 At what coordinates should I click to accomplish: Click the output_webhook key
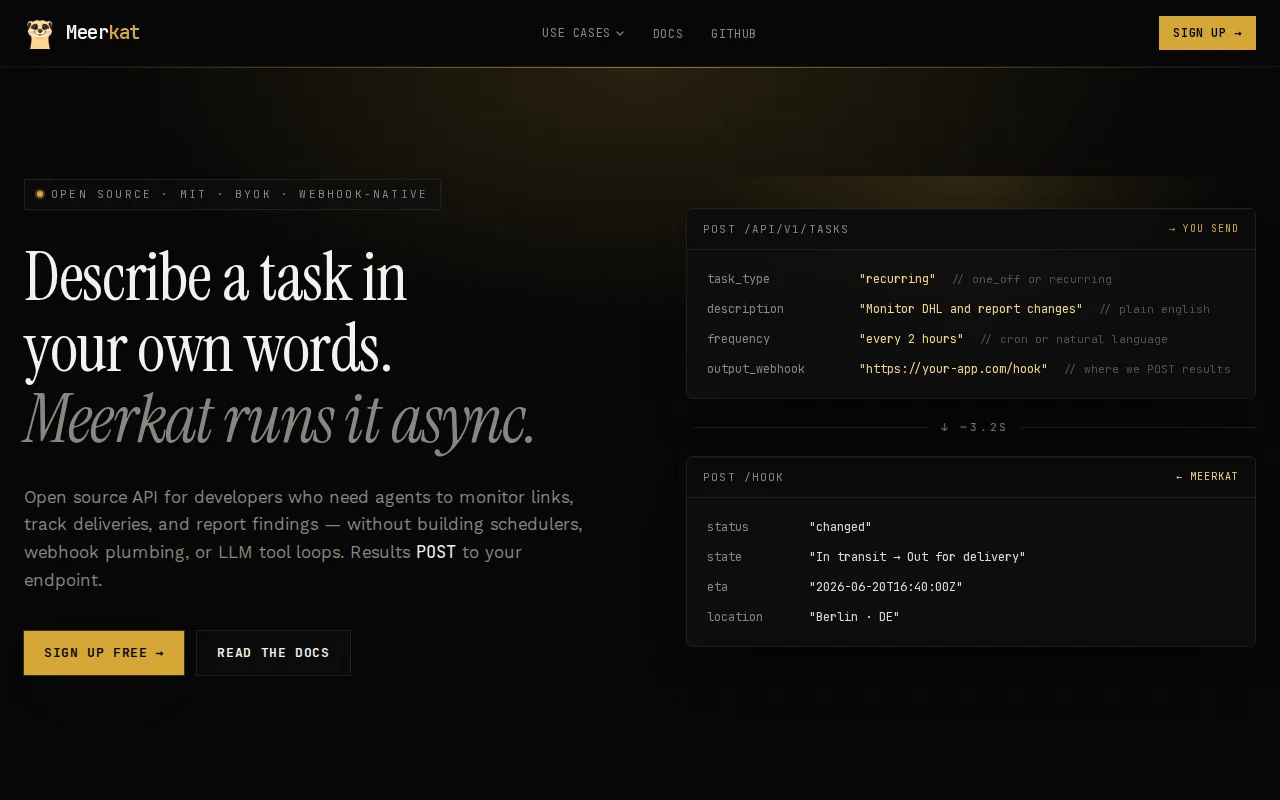pos(756,369)
